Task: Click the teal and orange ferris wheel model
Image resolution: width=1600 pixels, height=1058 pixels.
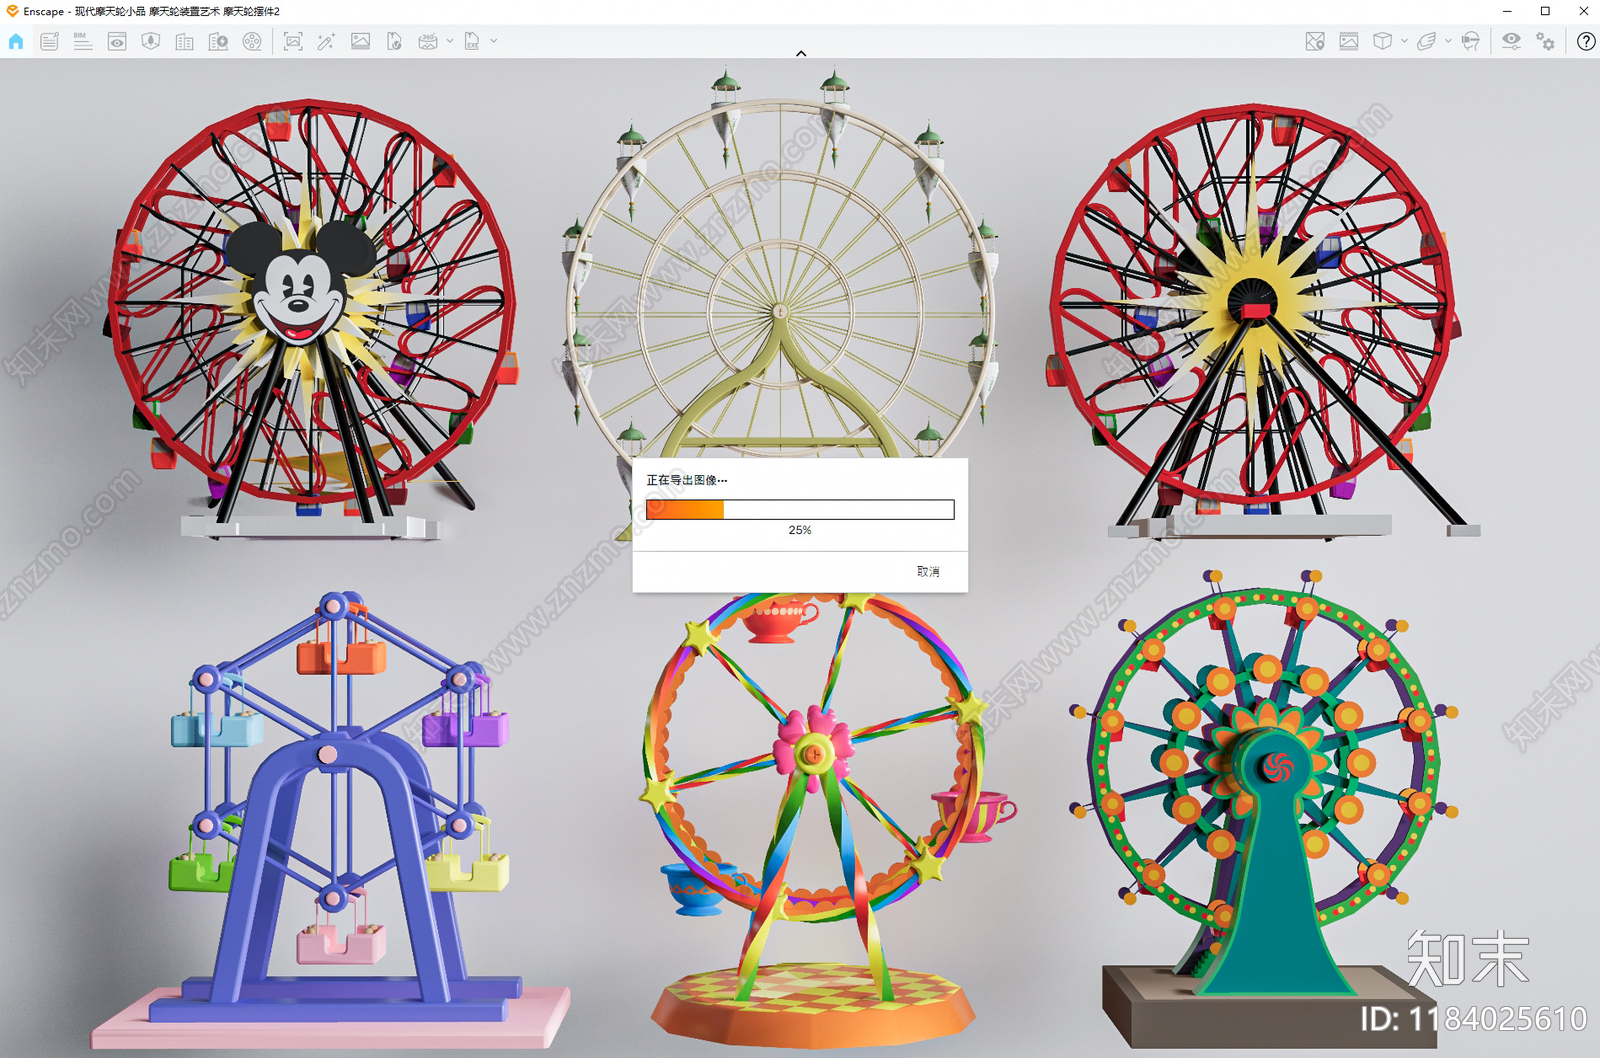Action: point(1265,810)
